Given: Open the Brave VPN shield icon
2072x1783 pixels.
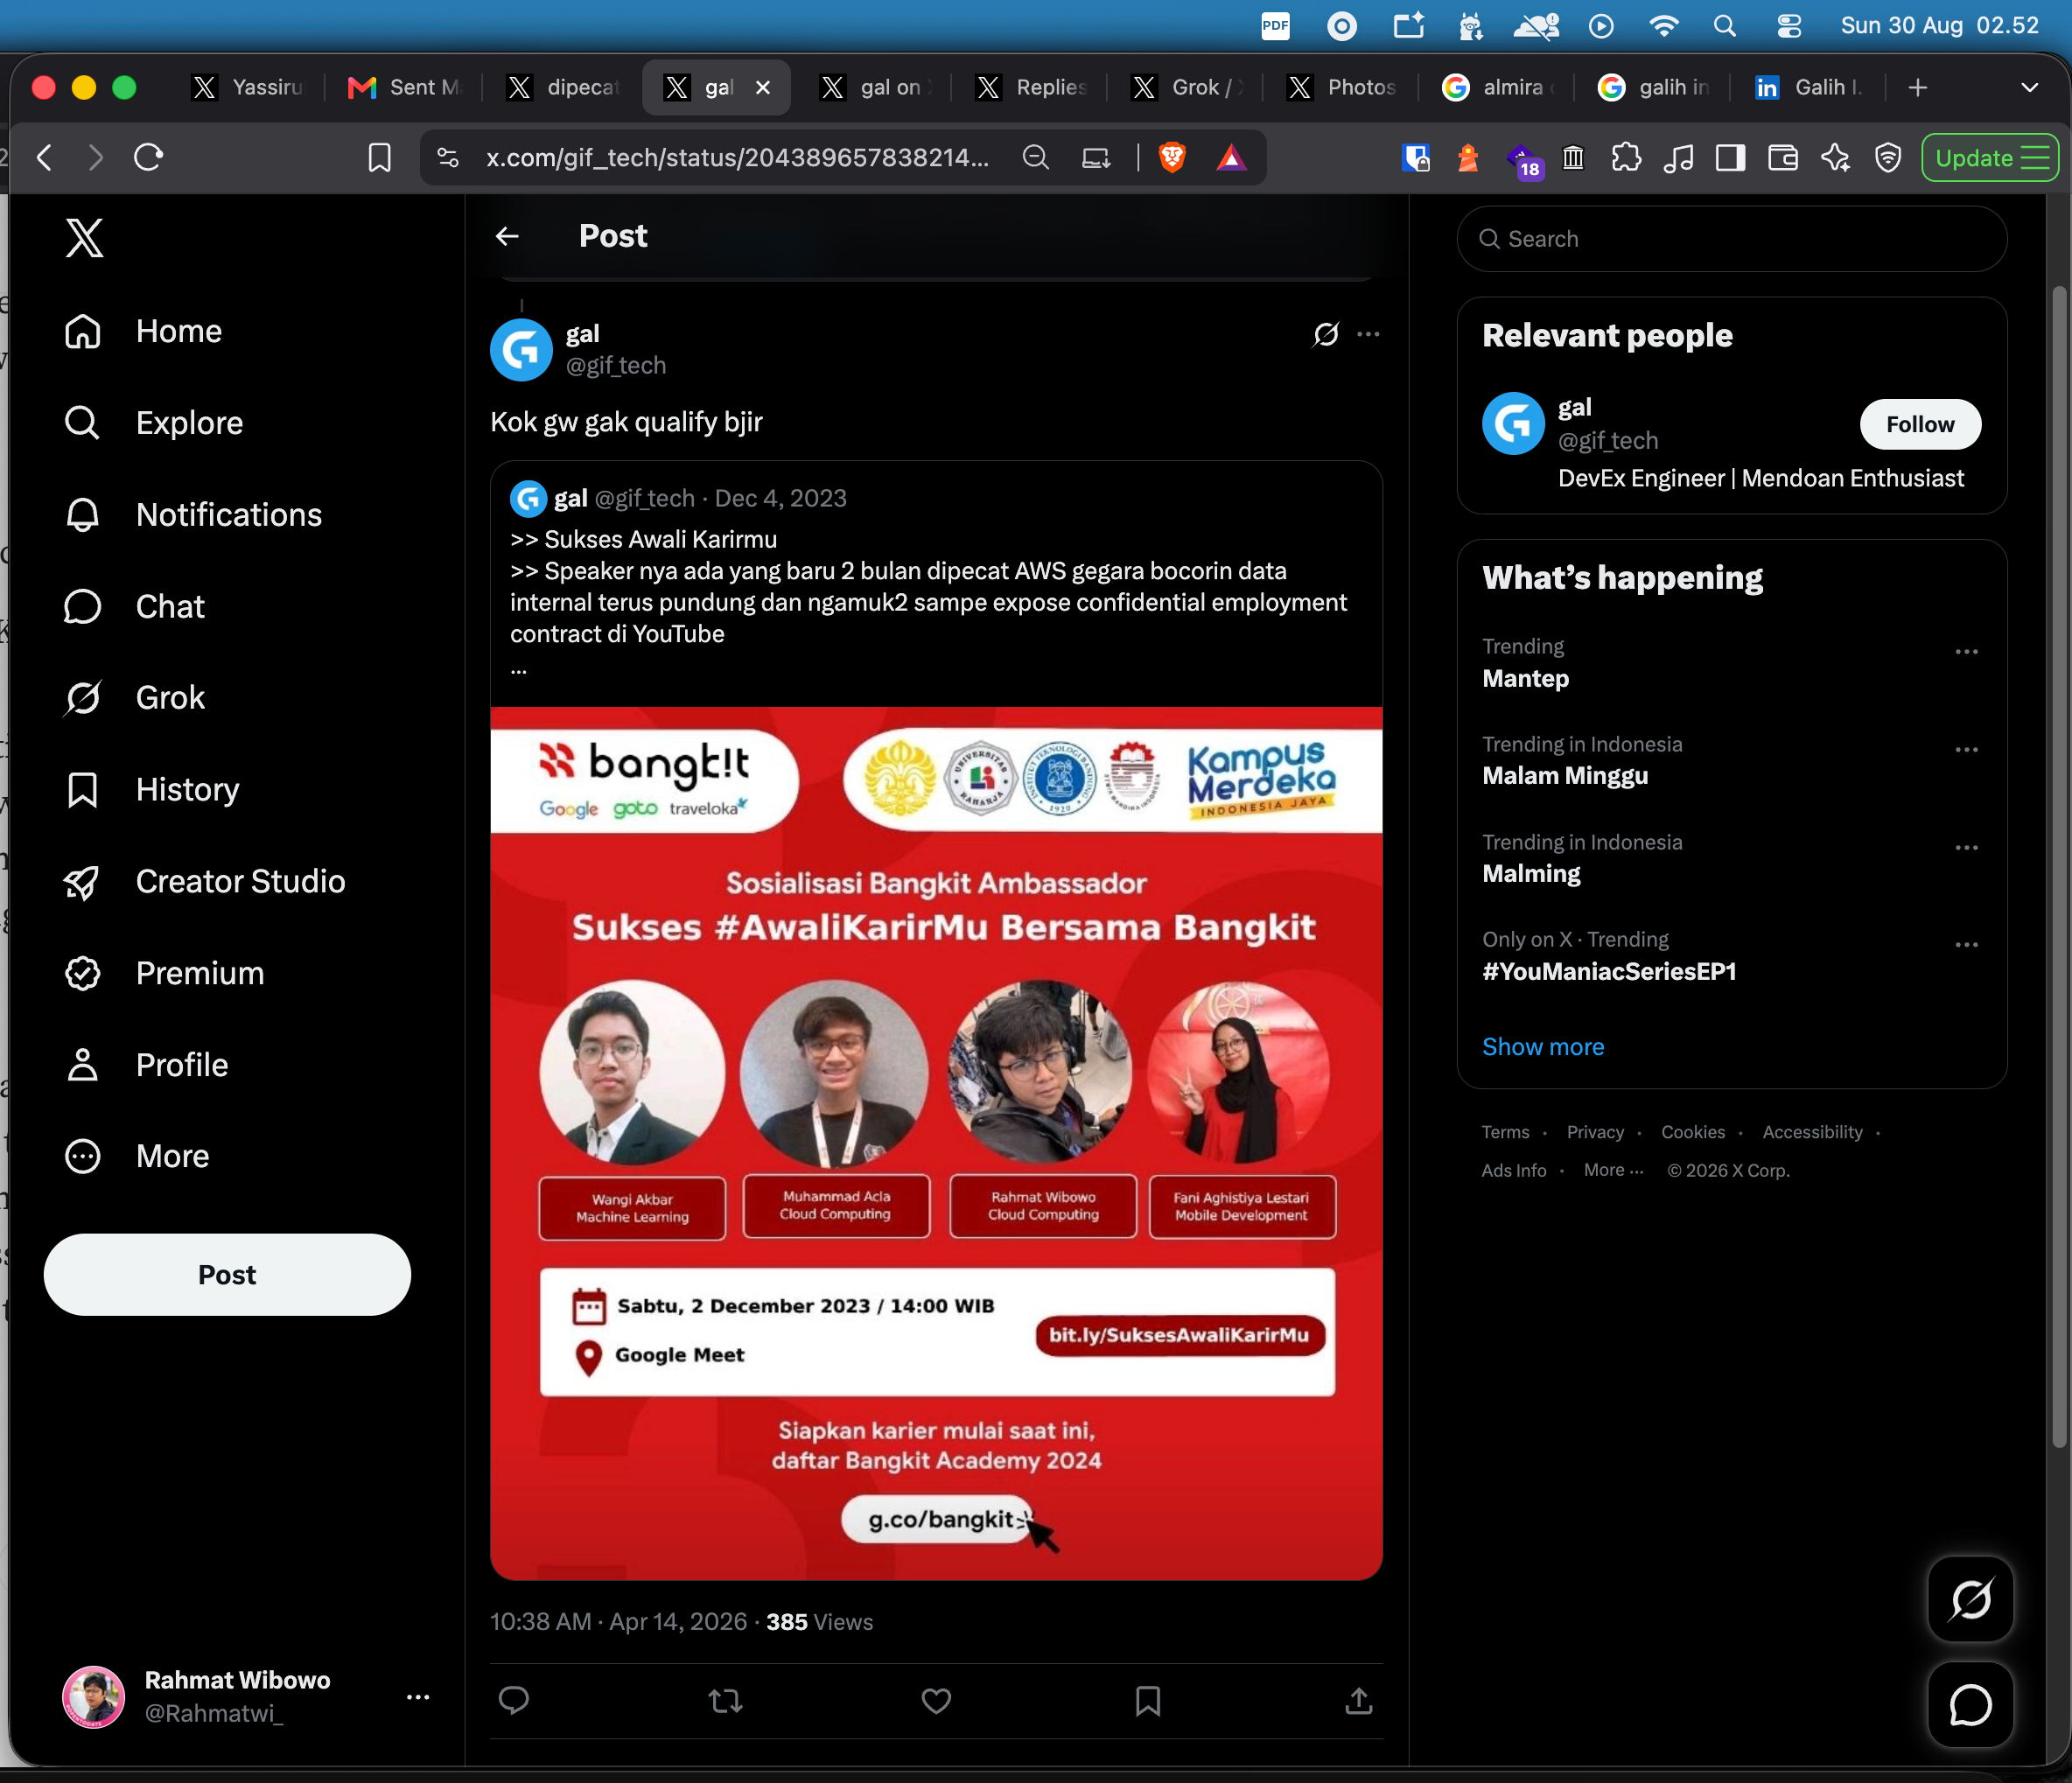Looking at the screenshot, I should coord(1888,158).
